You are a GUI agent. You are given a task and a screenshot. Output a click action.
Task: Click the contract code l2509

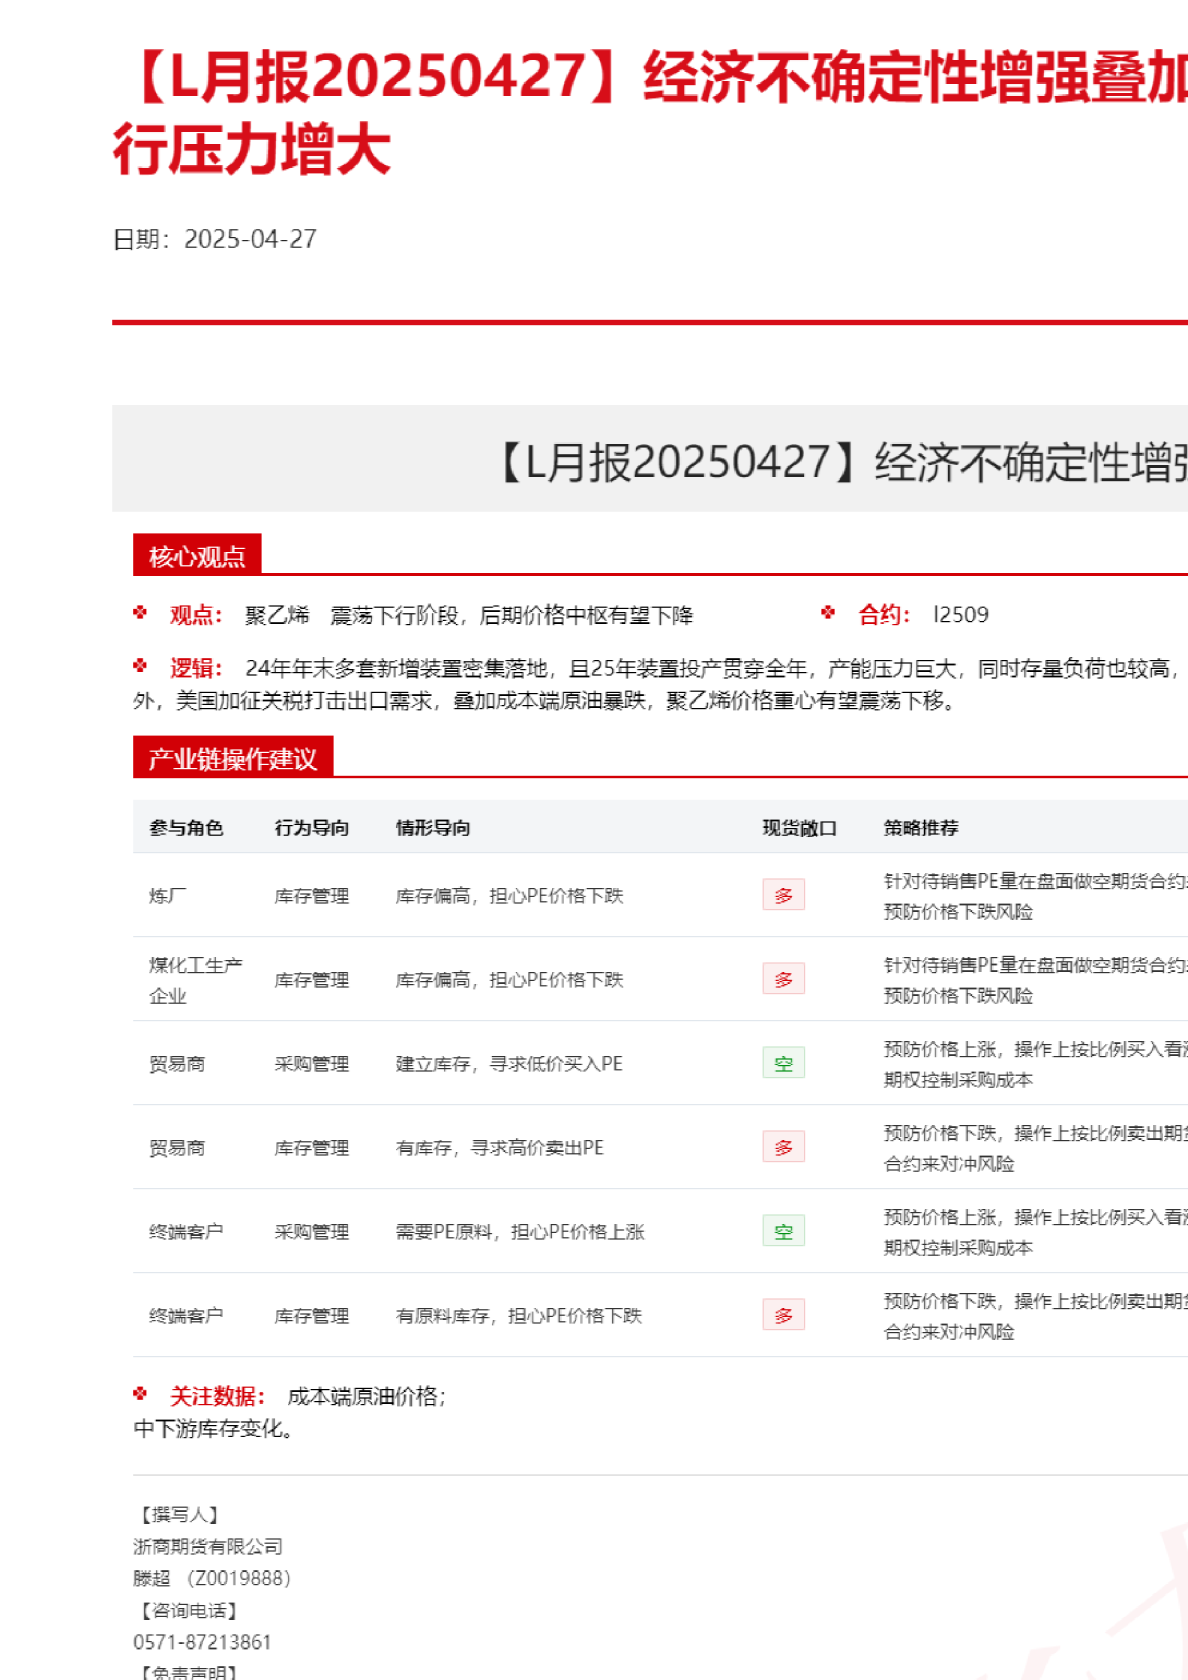(x=960, y=615)
